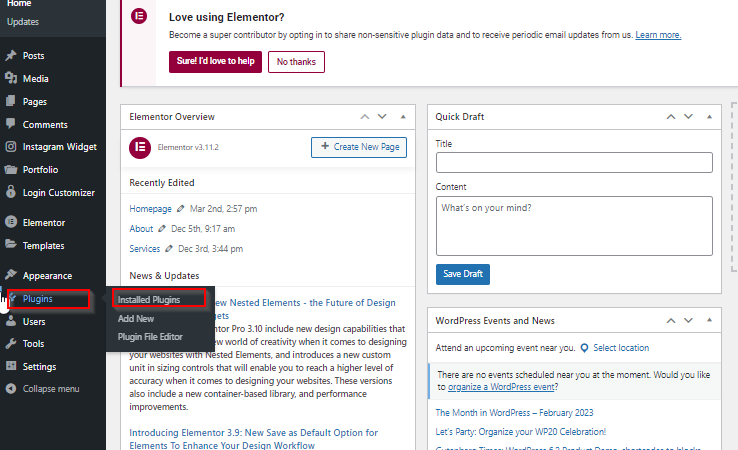This screenshot has height=450, width=738.
Task: Click the Users person icon
Action: [11, 321]
